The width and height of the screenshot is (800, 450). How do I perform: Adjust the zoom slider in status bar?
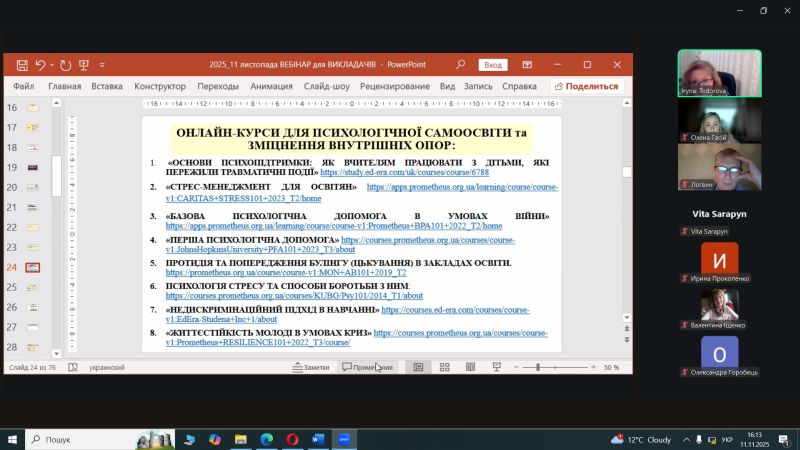[x=539, y=368]
